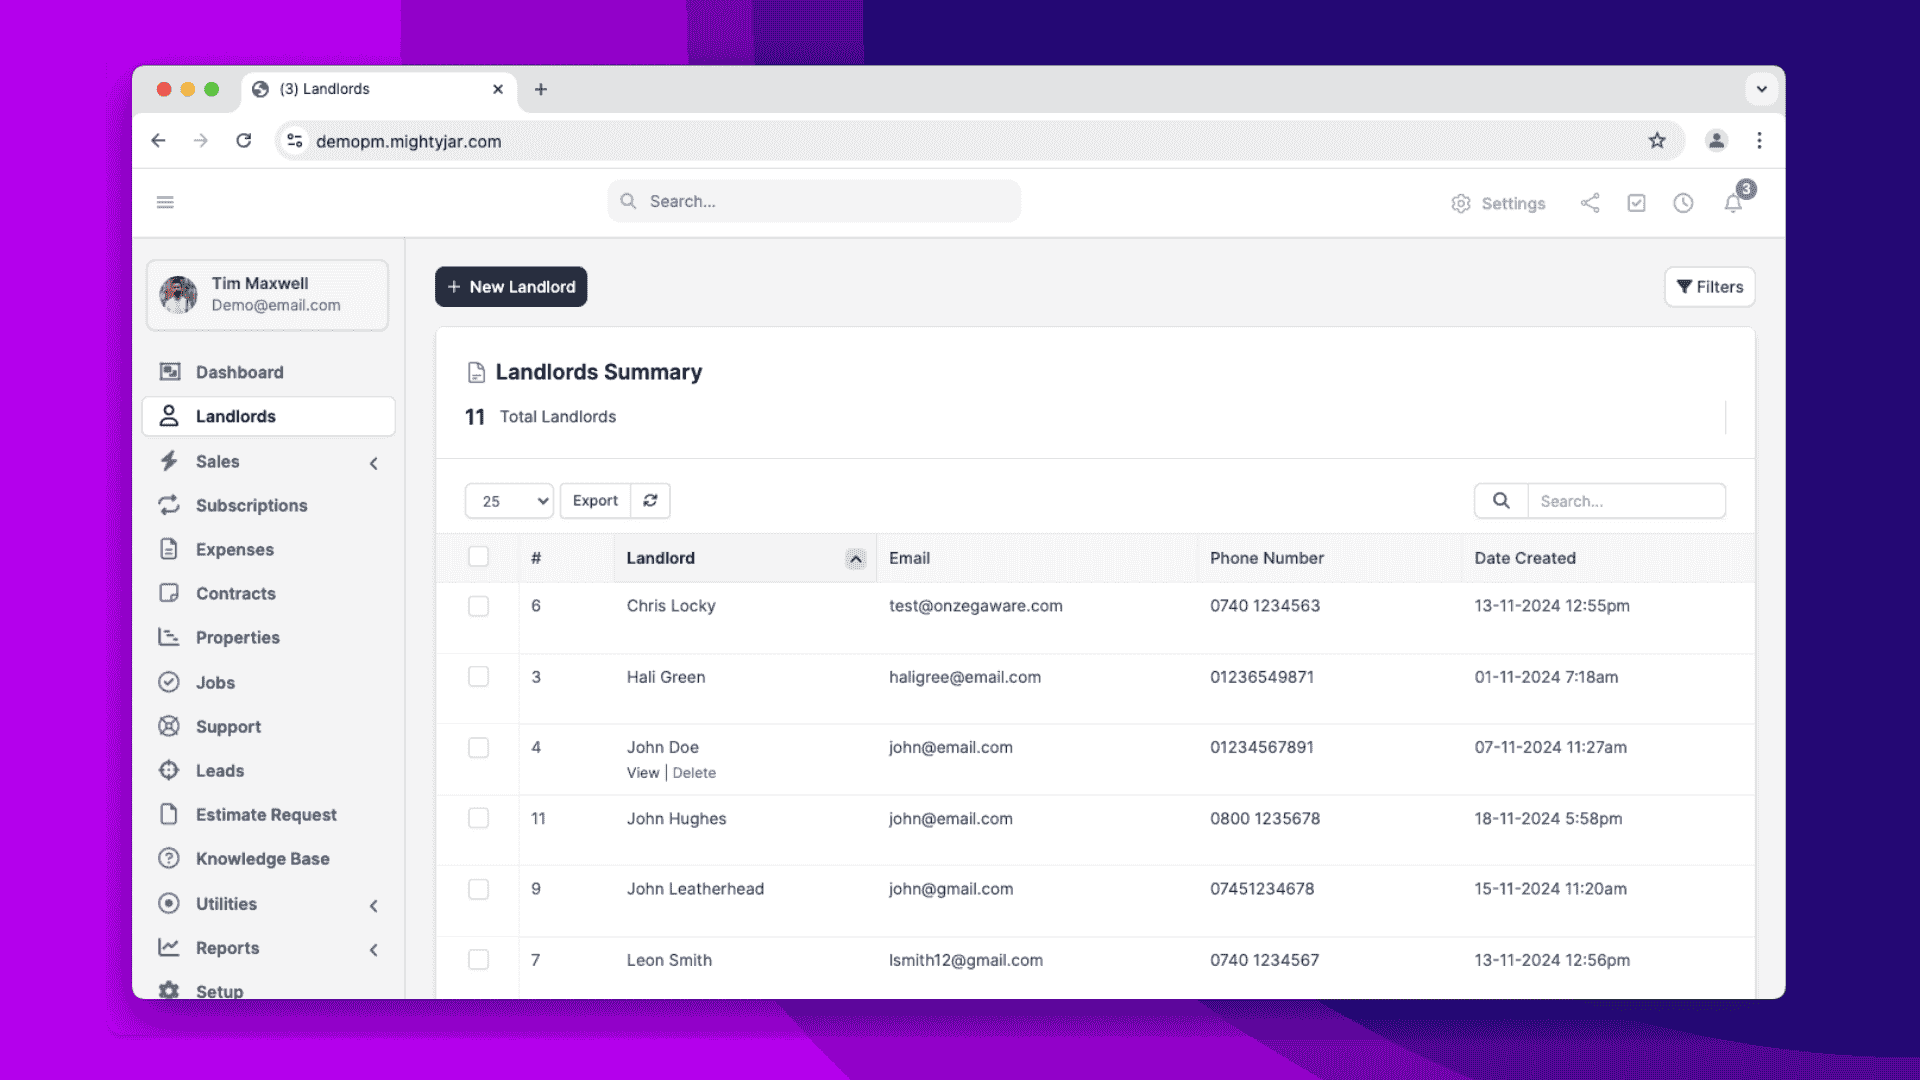This screenshot has height=1080, width=1920.
Task: Click the browser reload icon
Action: point(243,141)
